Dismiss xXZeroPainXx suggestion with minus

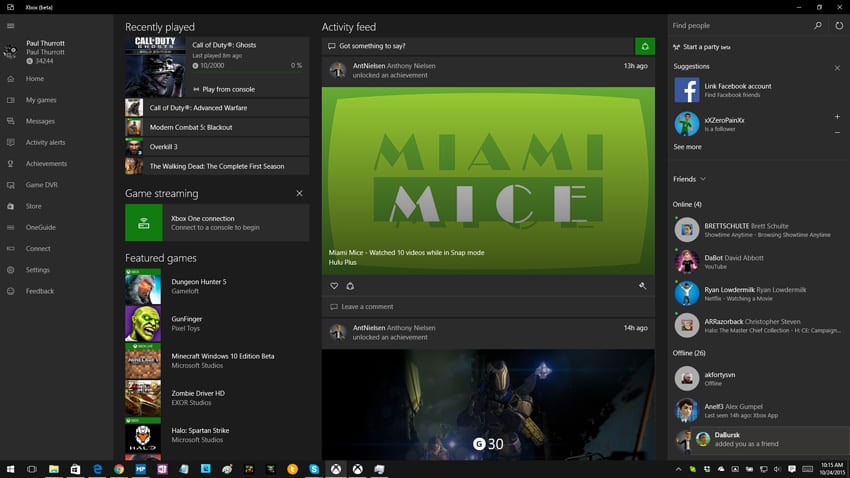point(837,132)
